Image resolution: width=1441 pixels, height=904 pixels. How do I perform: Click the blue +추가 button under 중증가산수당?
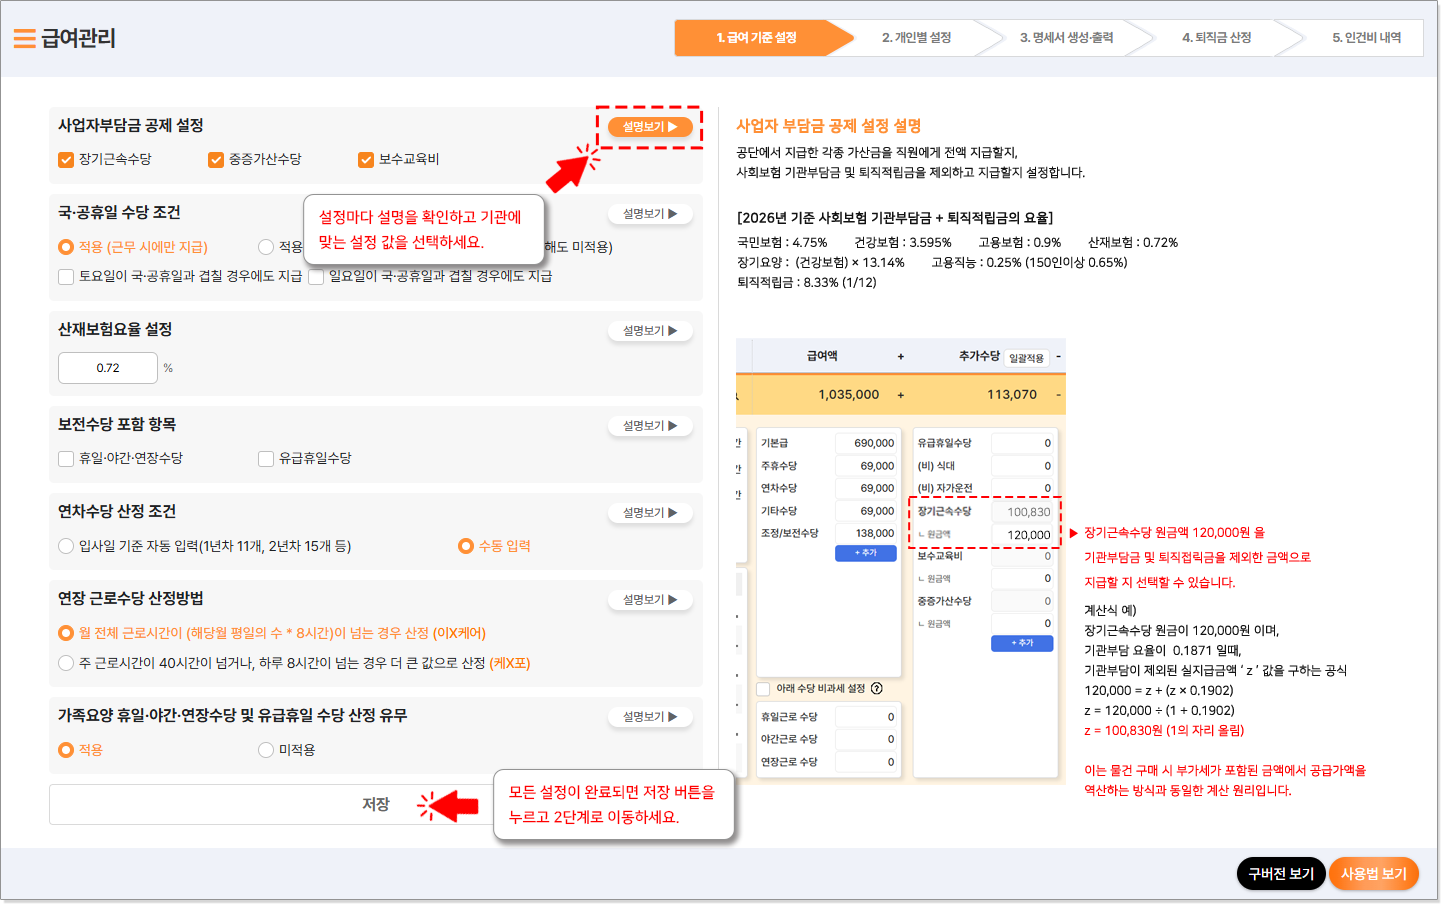[x=1021, y=643]
